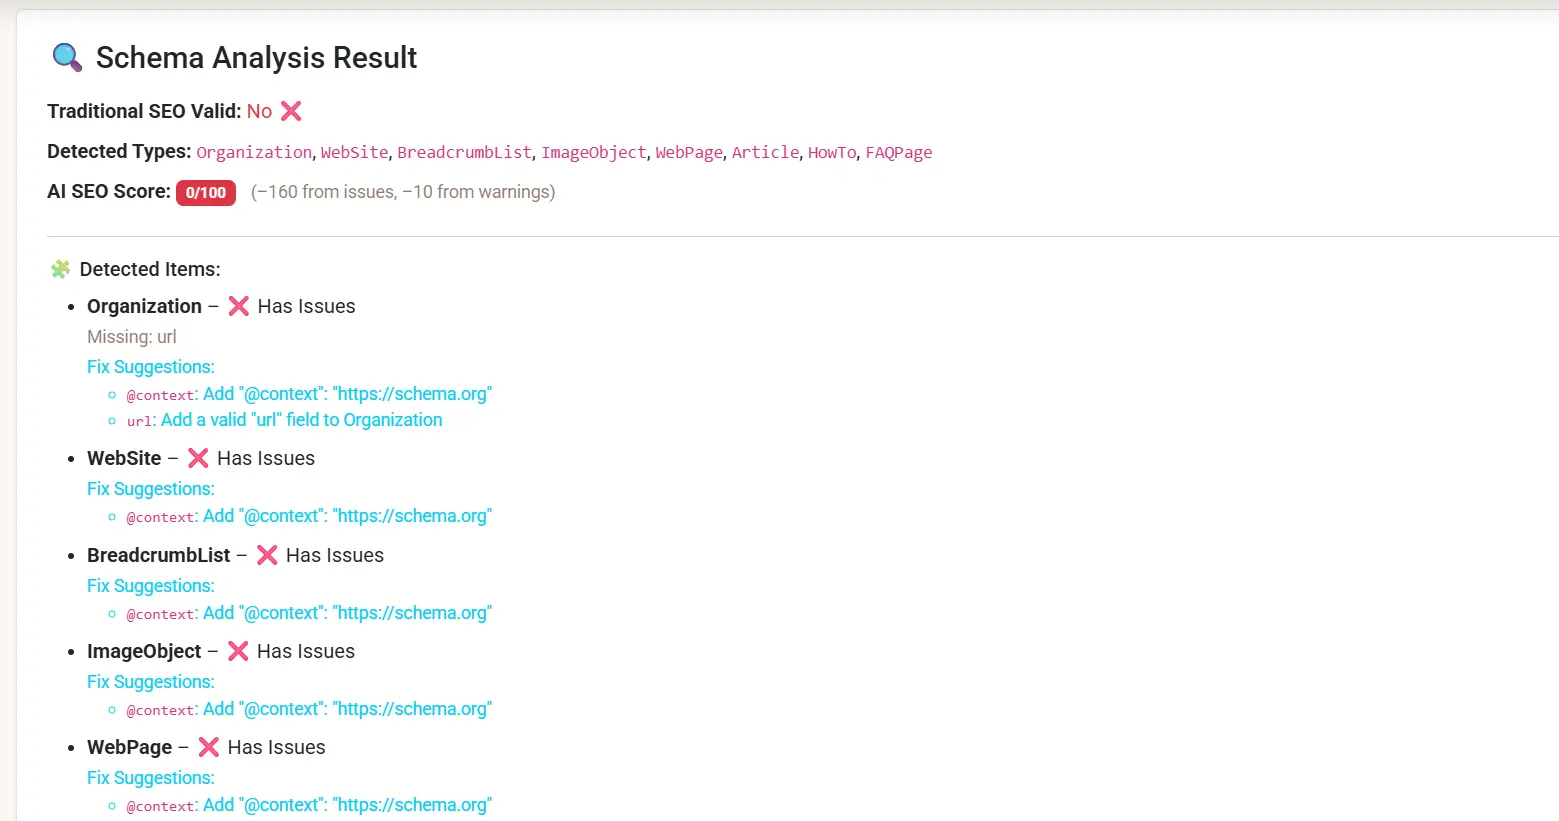Select the BreadcrumbList detected type tag

(465, 152)
